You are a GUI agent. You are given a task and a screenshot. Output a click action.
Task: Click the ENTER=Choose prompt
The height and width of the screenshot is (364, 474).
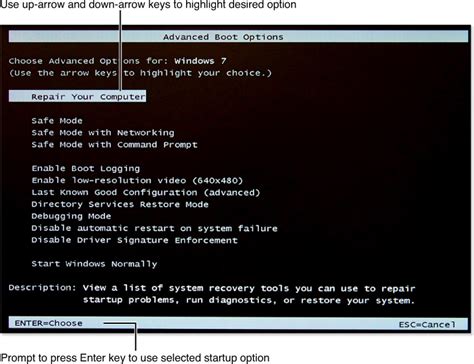[x=49, y=323]
